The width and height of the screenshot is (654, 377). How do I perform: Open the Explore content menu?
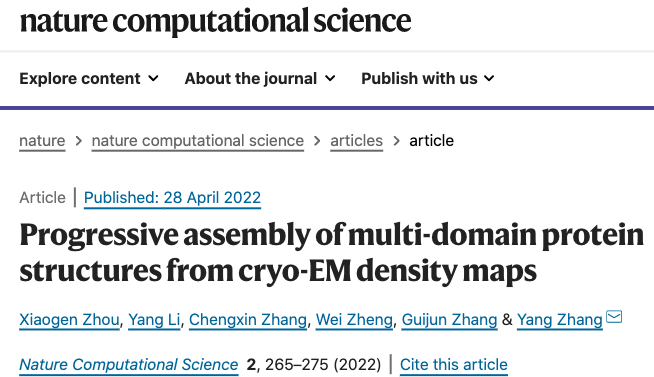tap(89, 78)
